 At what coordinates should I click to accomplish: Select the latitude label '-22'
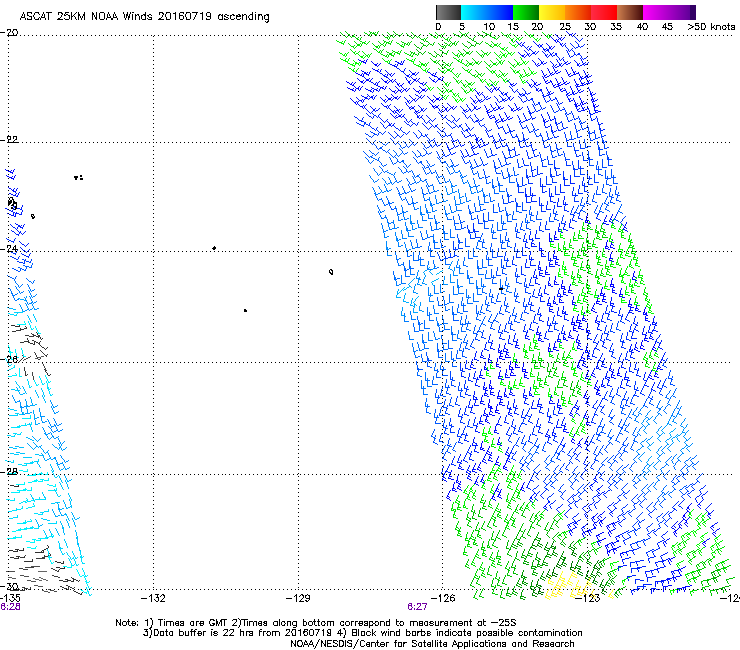coord(10,139)
